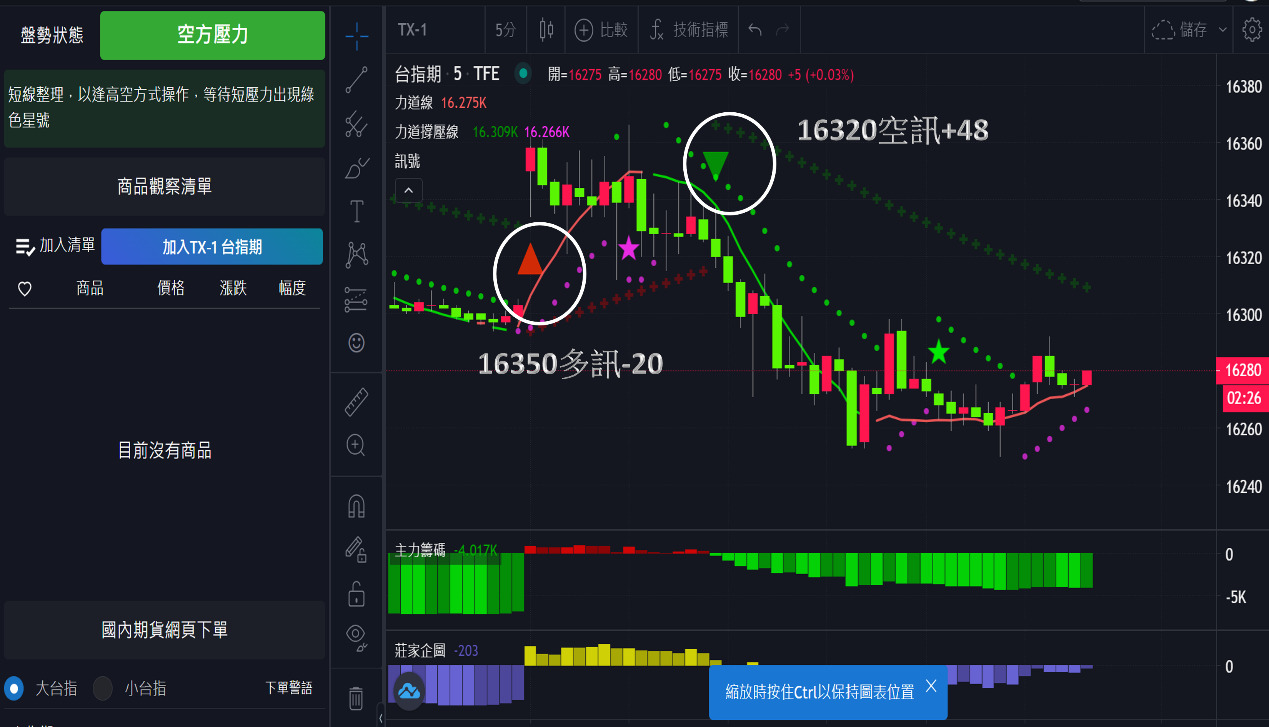Toggle hide all drawings eye icon

click(x=356, y=634)
